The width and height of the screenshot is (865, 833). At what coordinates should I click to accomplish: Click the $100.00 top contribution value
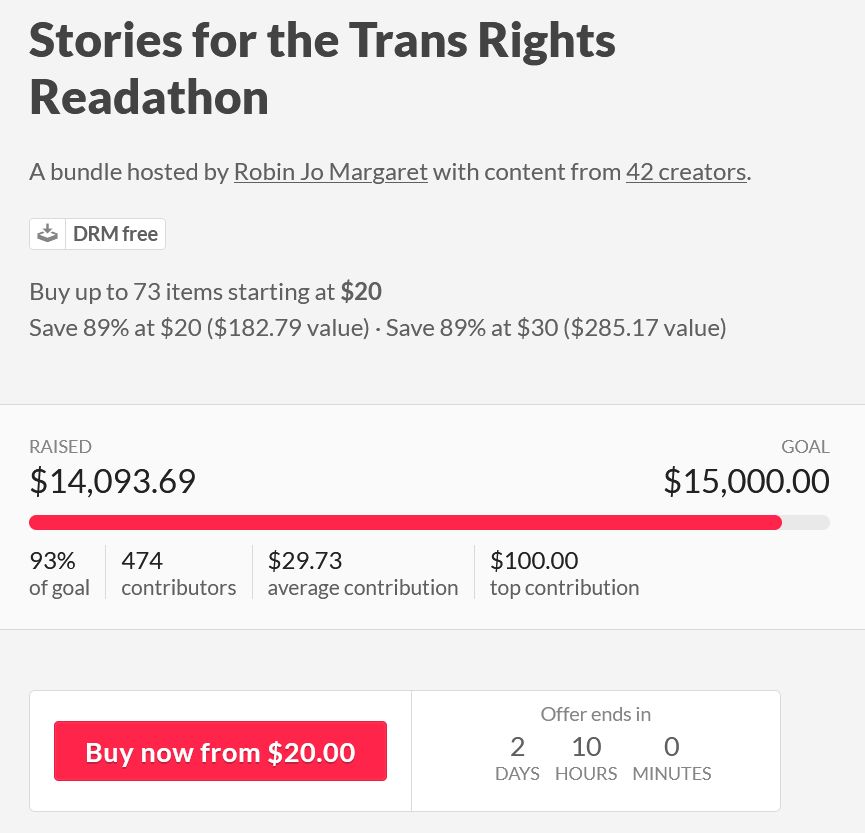pyautogui.click(x=564, y=572)
